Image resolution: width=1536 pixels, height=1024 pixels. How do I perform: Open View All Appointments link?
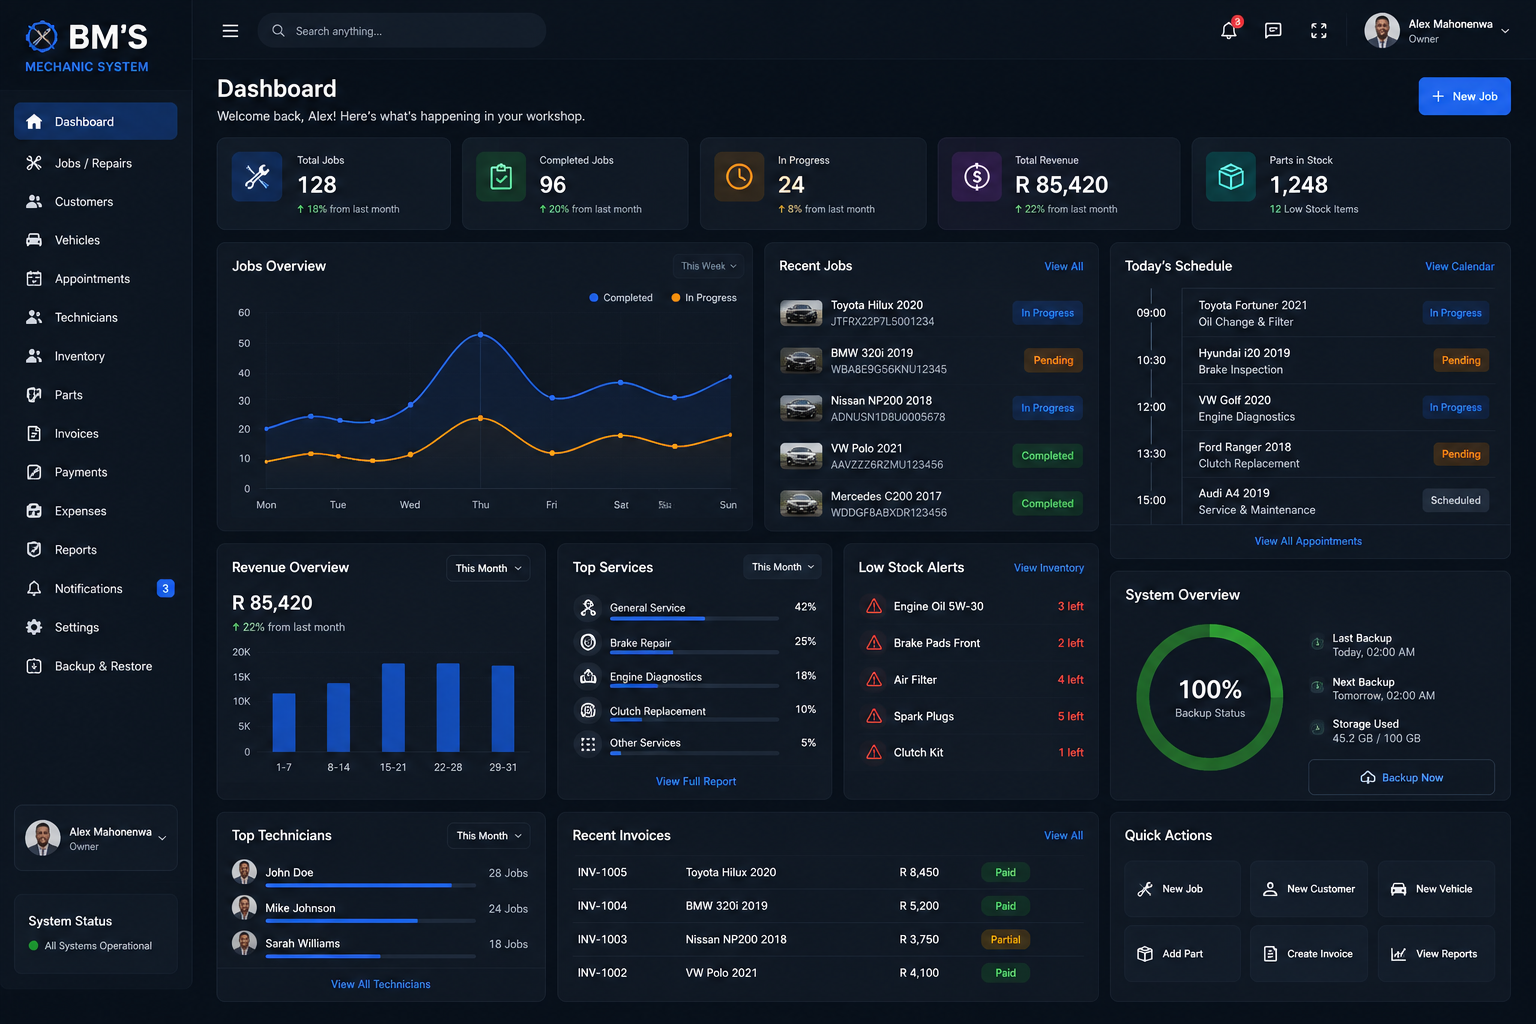[1308, 541]
